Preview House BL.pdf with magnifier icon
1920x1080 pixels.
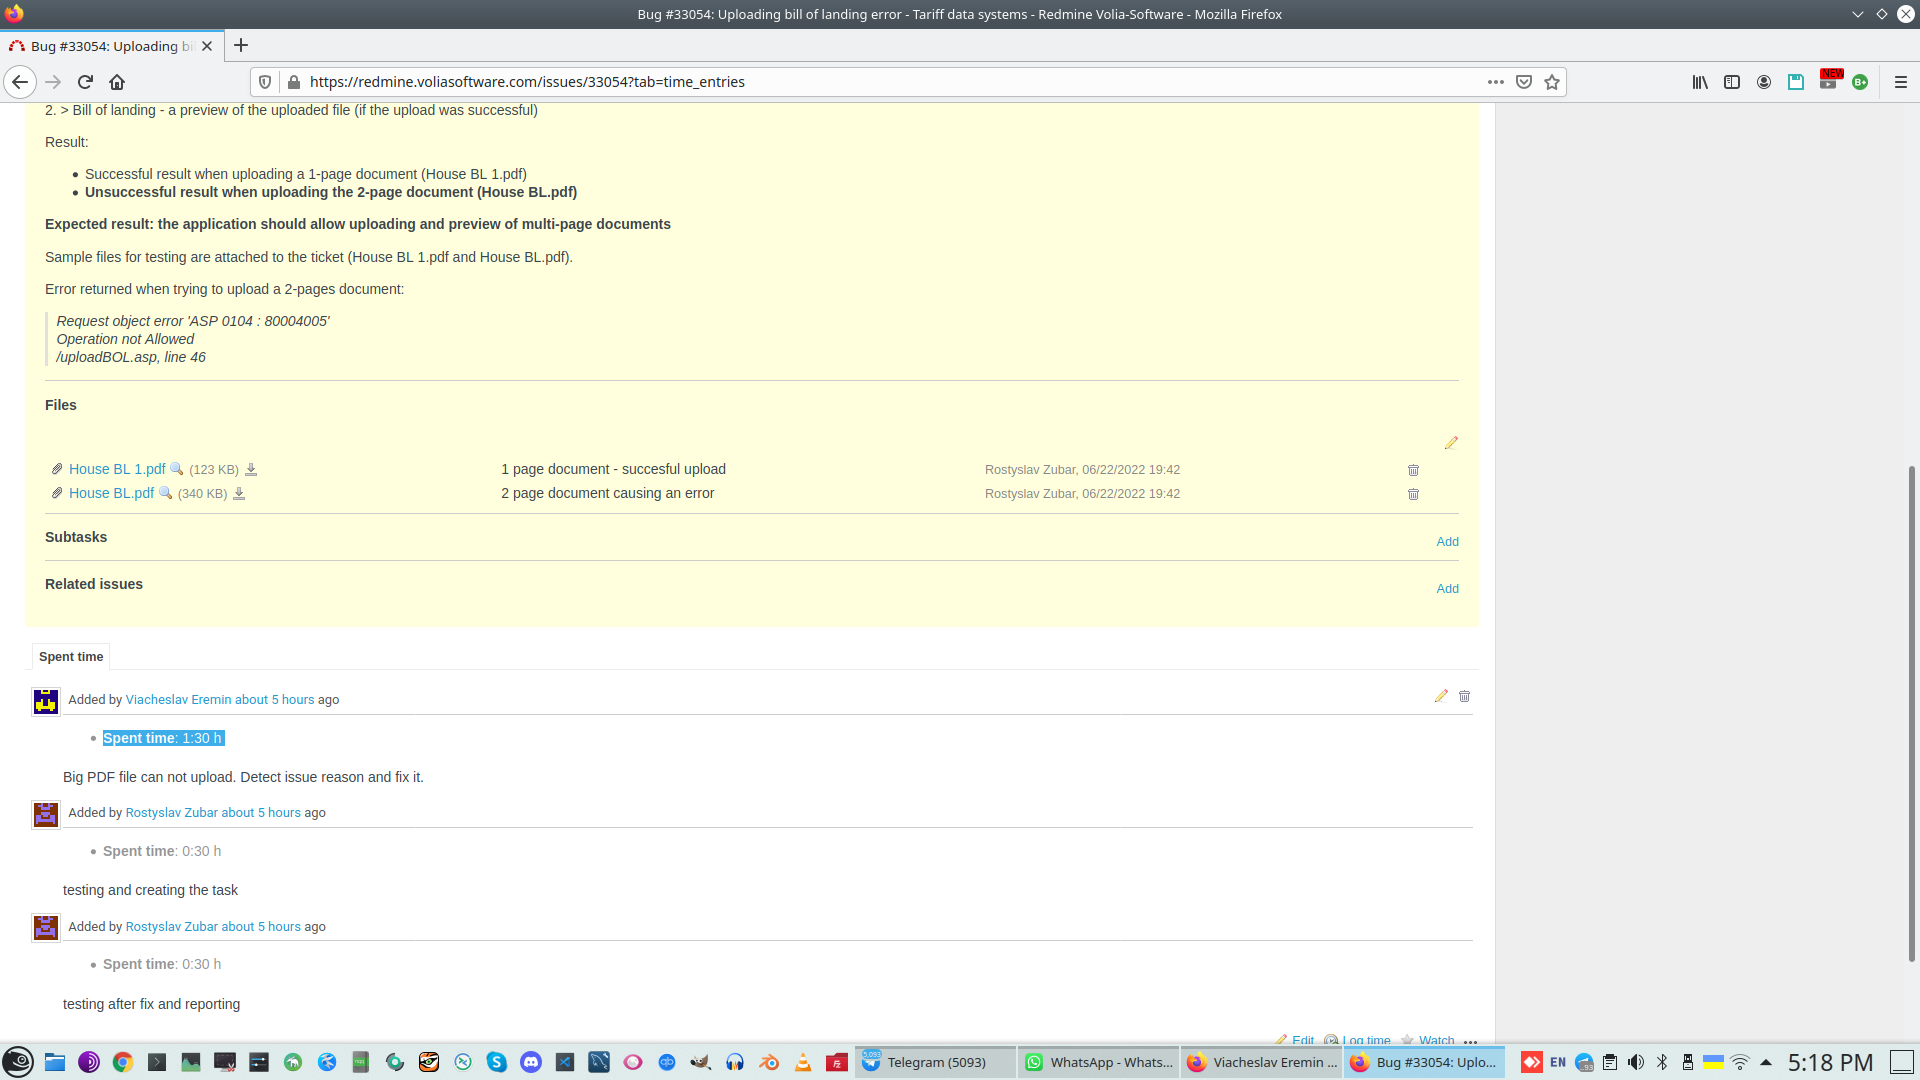pos(166,493)
